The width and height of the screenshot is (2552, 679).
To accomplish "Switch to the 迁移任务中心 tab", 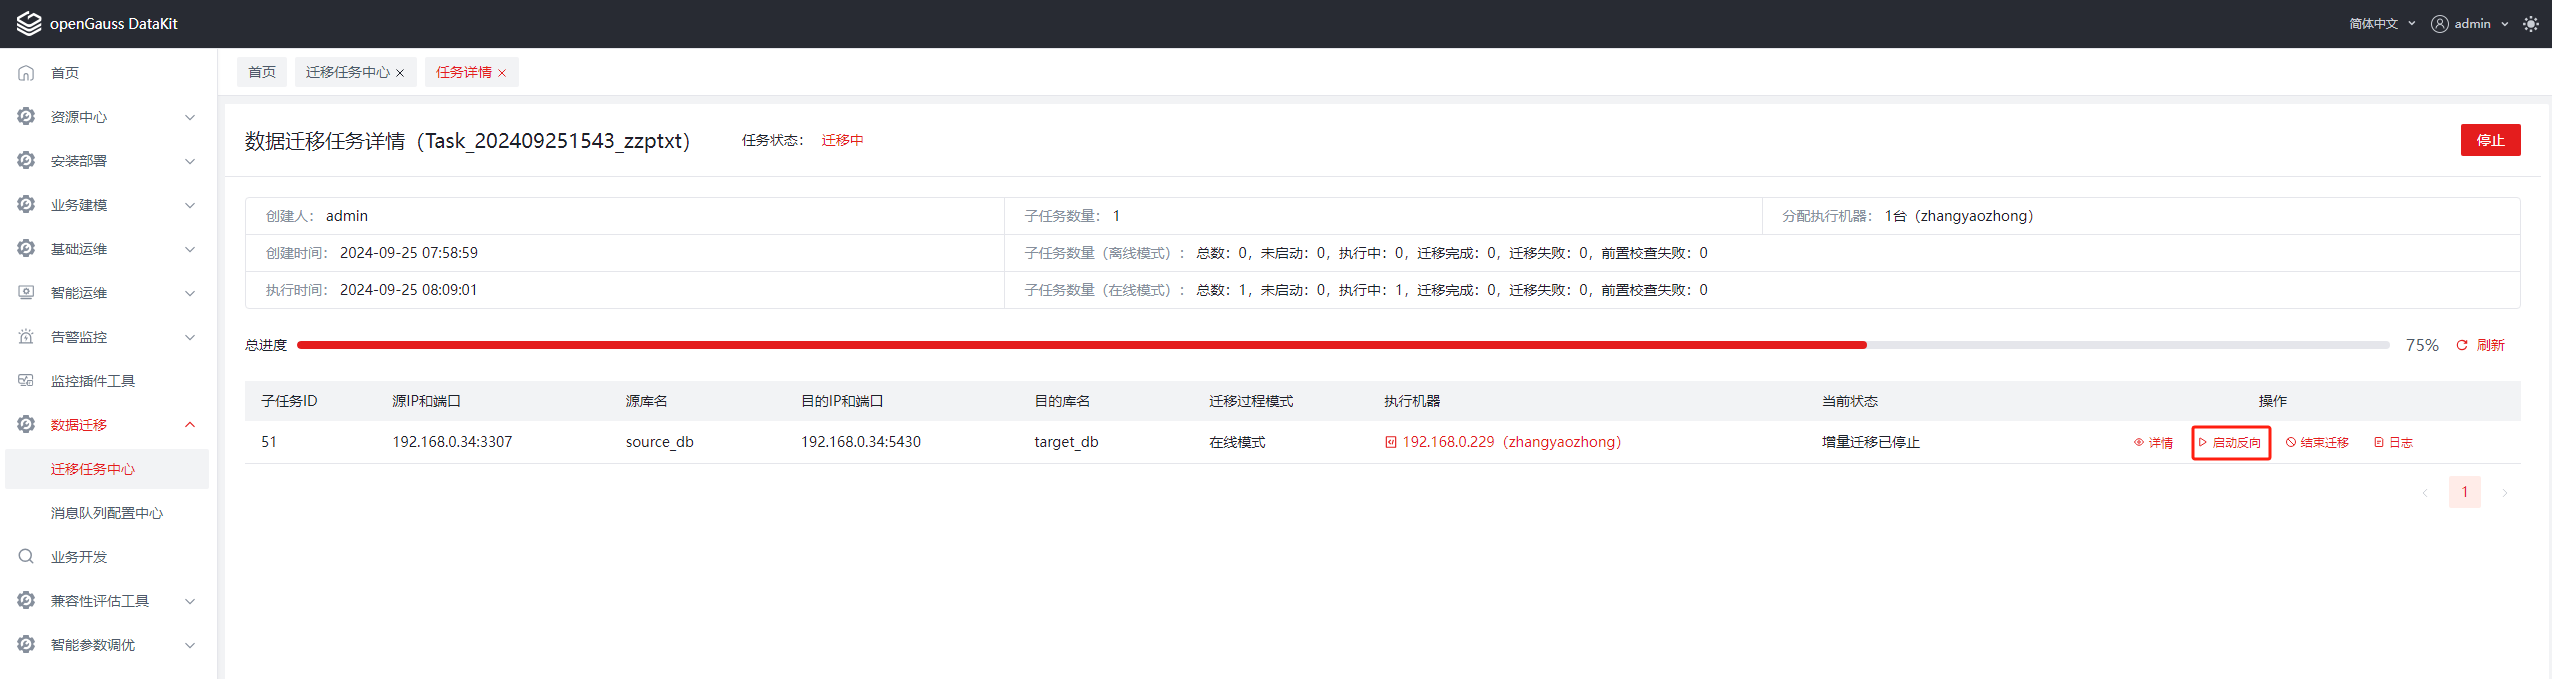I will tap(347, 72).
